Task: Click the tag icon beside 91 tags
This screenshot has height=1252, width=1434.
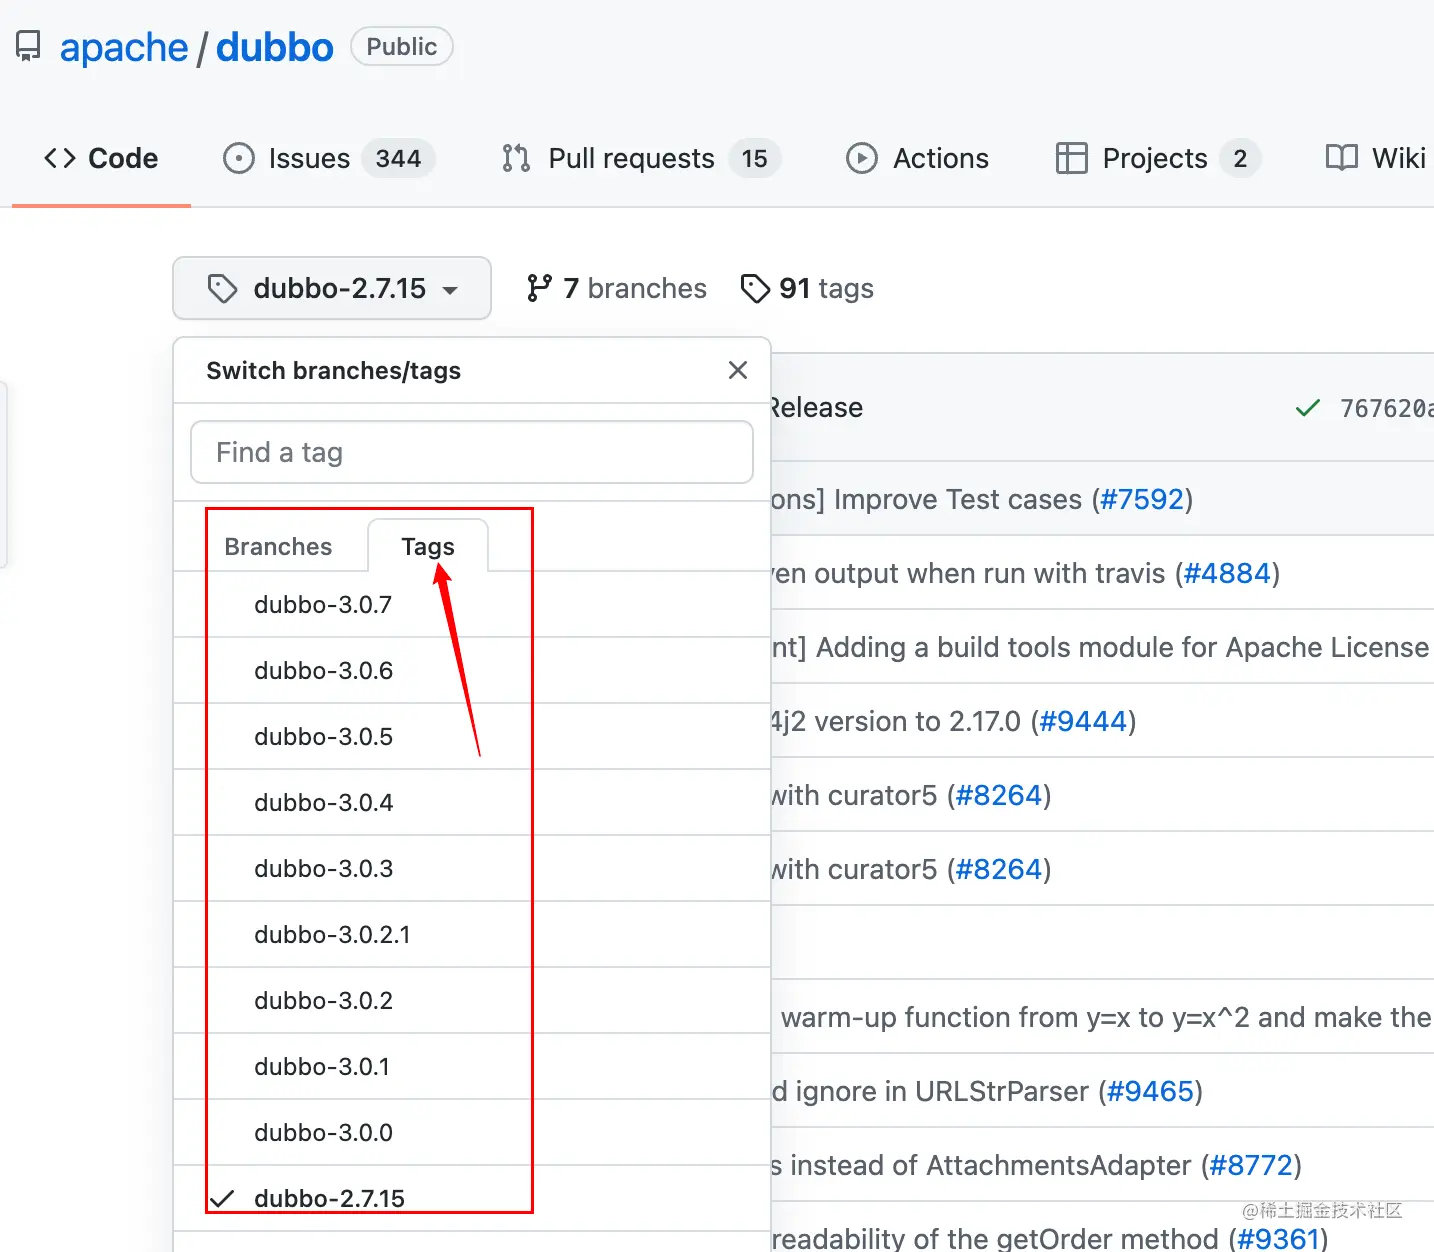Action: (x=755, y=288)
